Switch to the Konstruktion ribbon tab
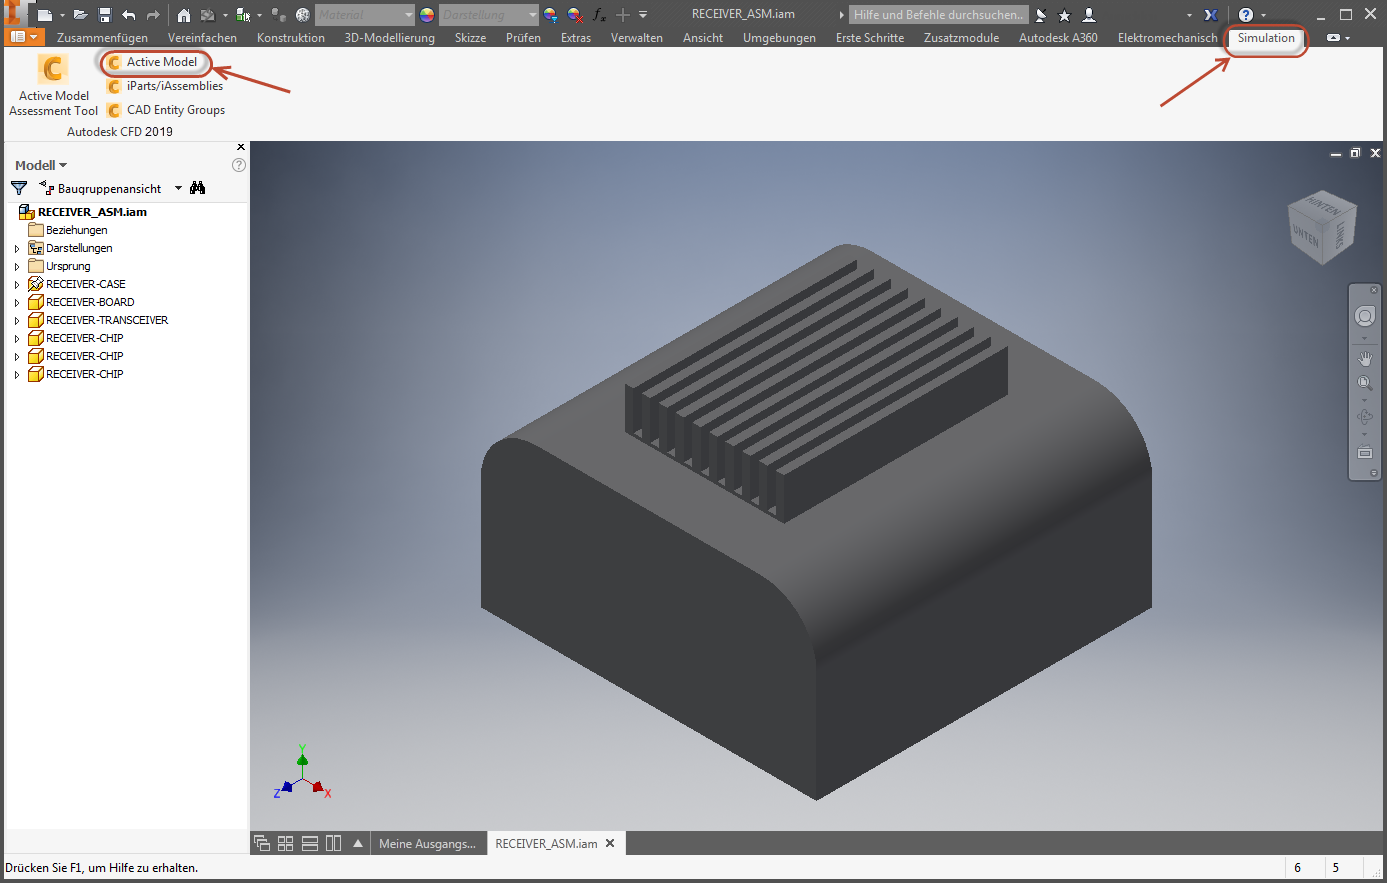The width and height of the screenshot is (1387, 883). (291, 38)
